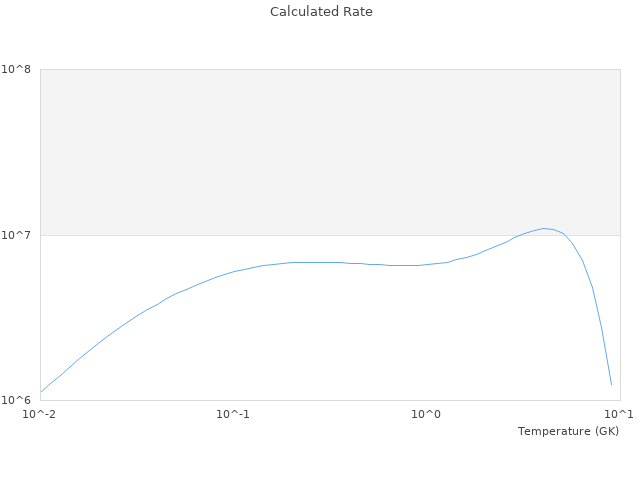The width and height of the screenshot is (640, 480).
Task: Click the 10^-2 x-axis tick label
Action: 40,414
